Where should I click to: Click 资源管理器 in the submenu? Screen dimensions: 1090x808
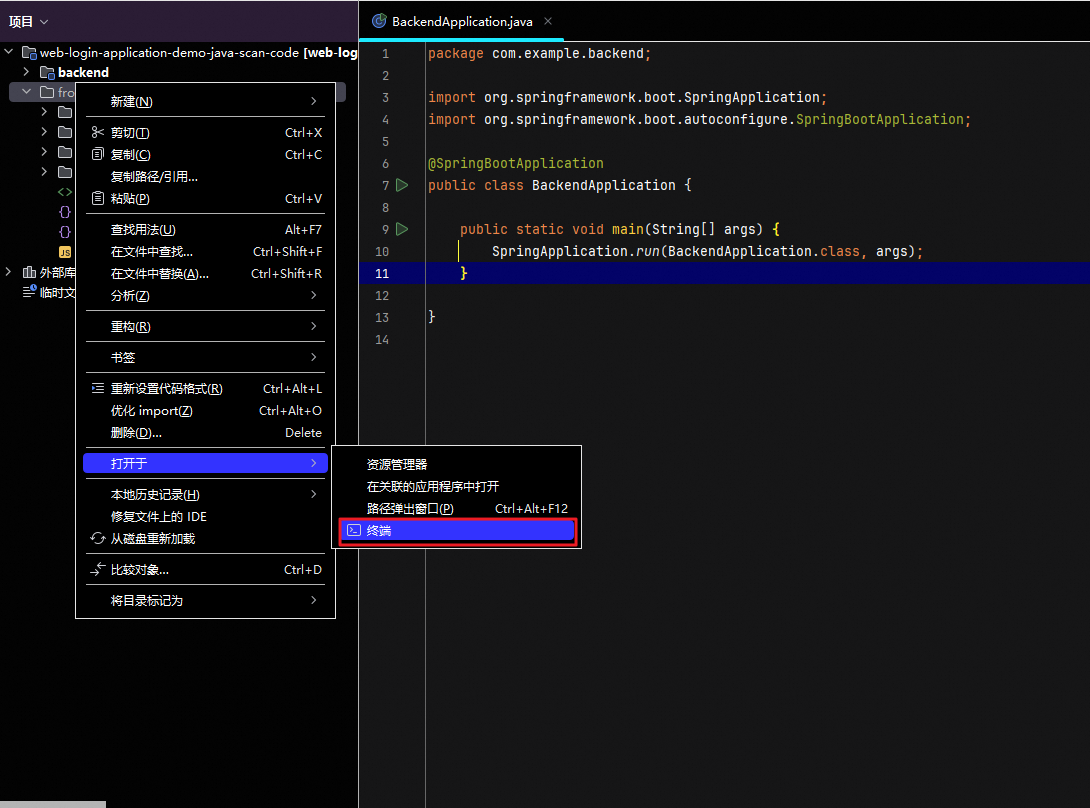[x=457, y=464]
